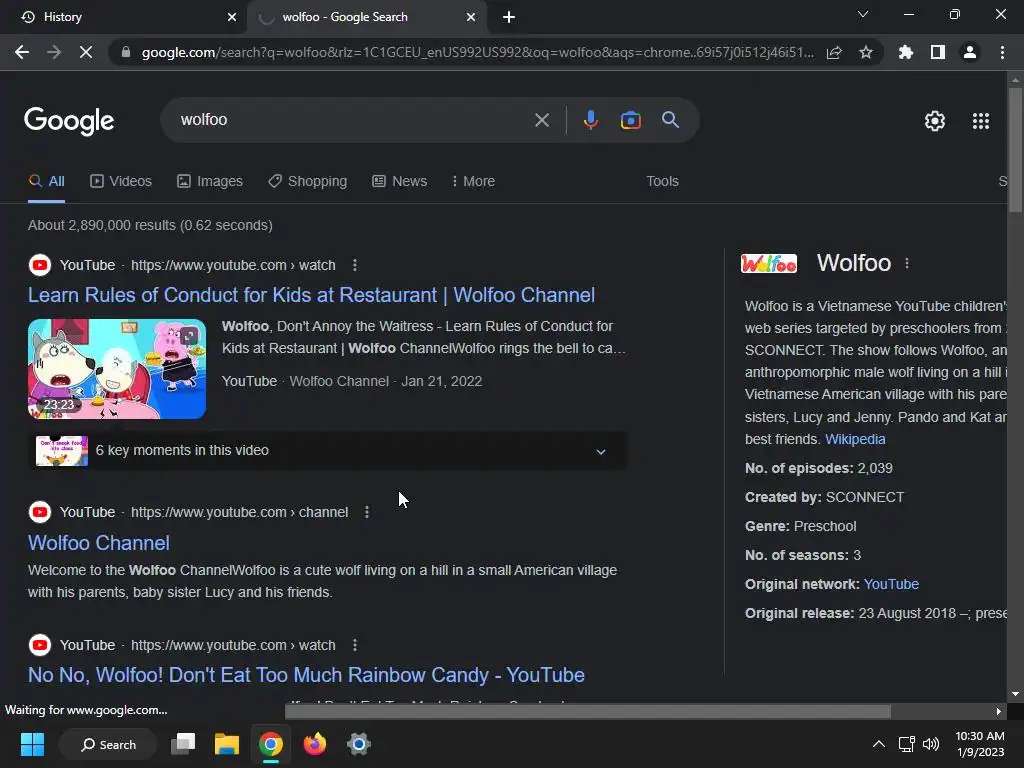Open the tab search chevron
The width and height of the screenshot is (1024, 768).
tap(863, 14)
